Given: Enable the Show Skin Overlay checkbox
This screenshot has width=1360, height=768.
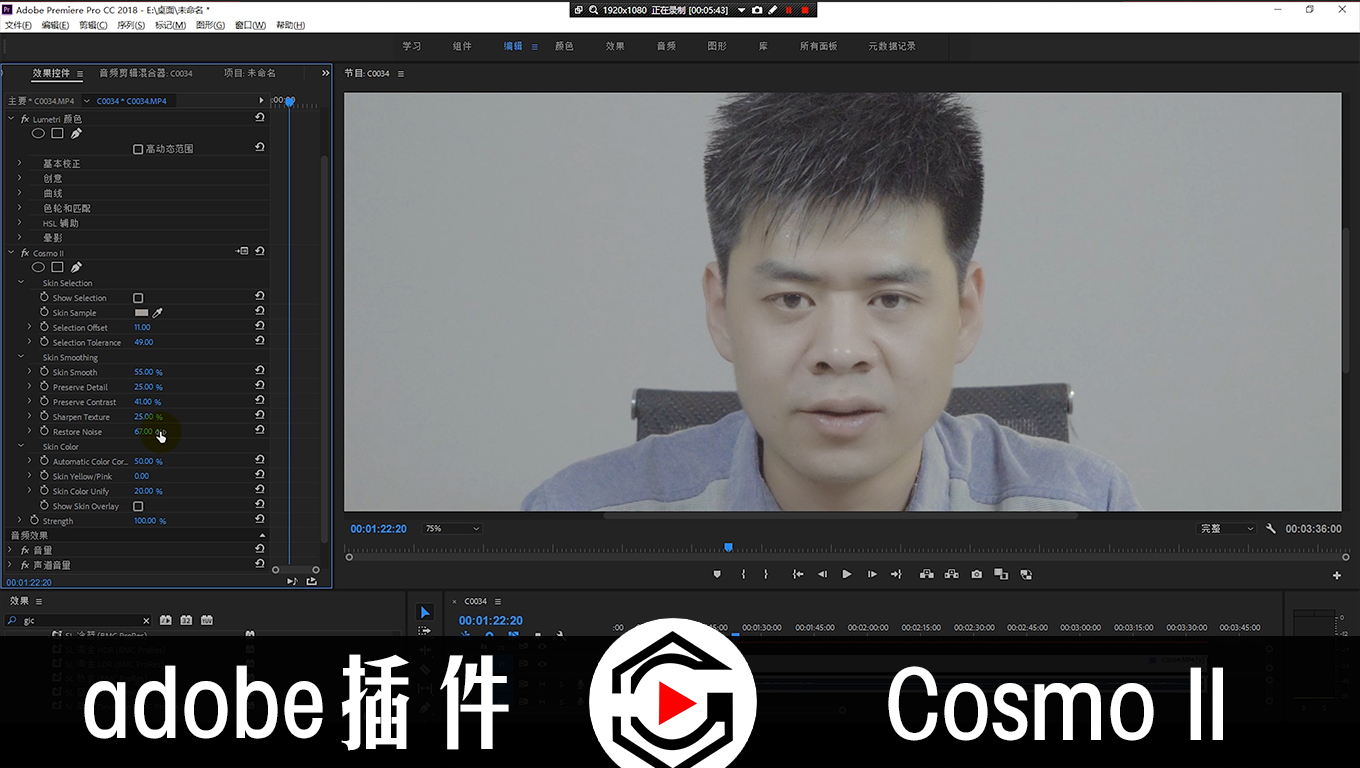Looking at the screenshot, I should click(138, 506).
